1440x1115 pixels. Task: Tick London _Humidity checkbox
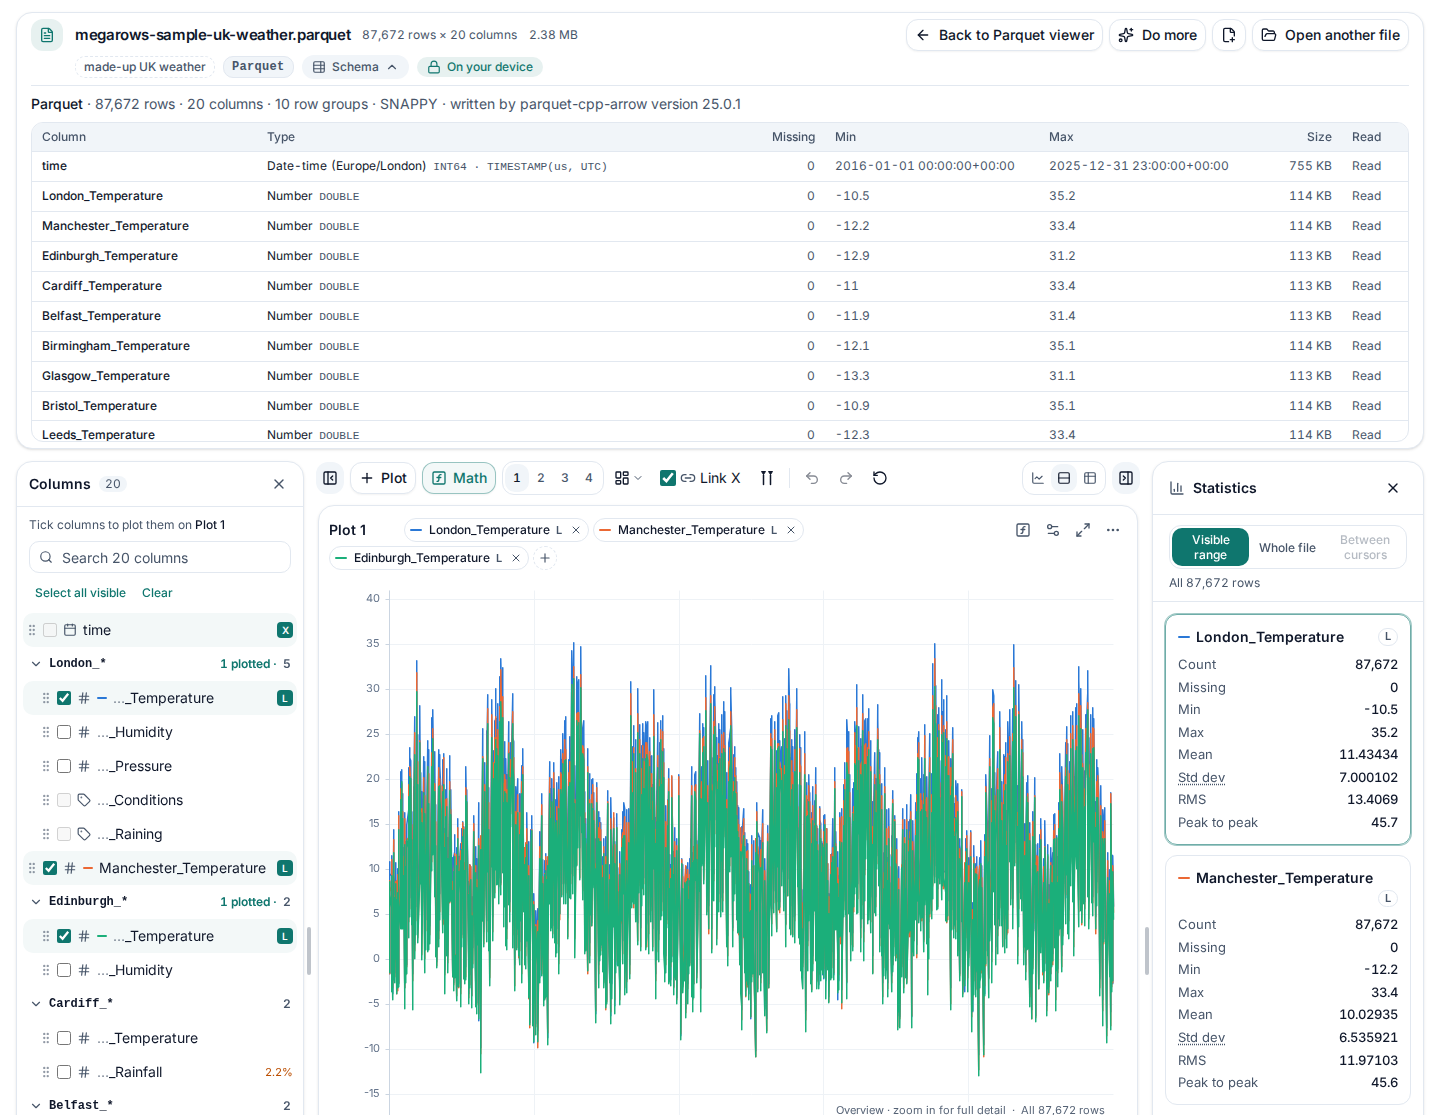point(64,732)
